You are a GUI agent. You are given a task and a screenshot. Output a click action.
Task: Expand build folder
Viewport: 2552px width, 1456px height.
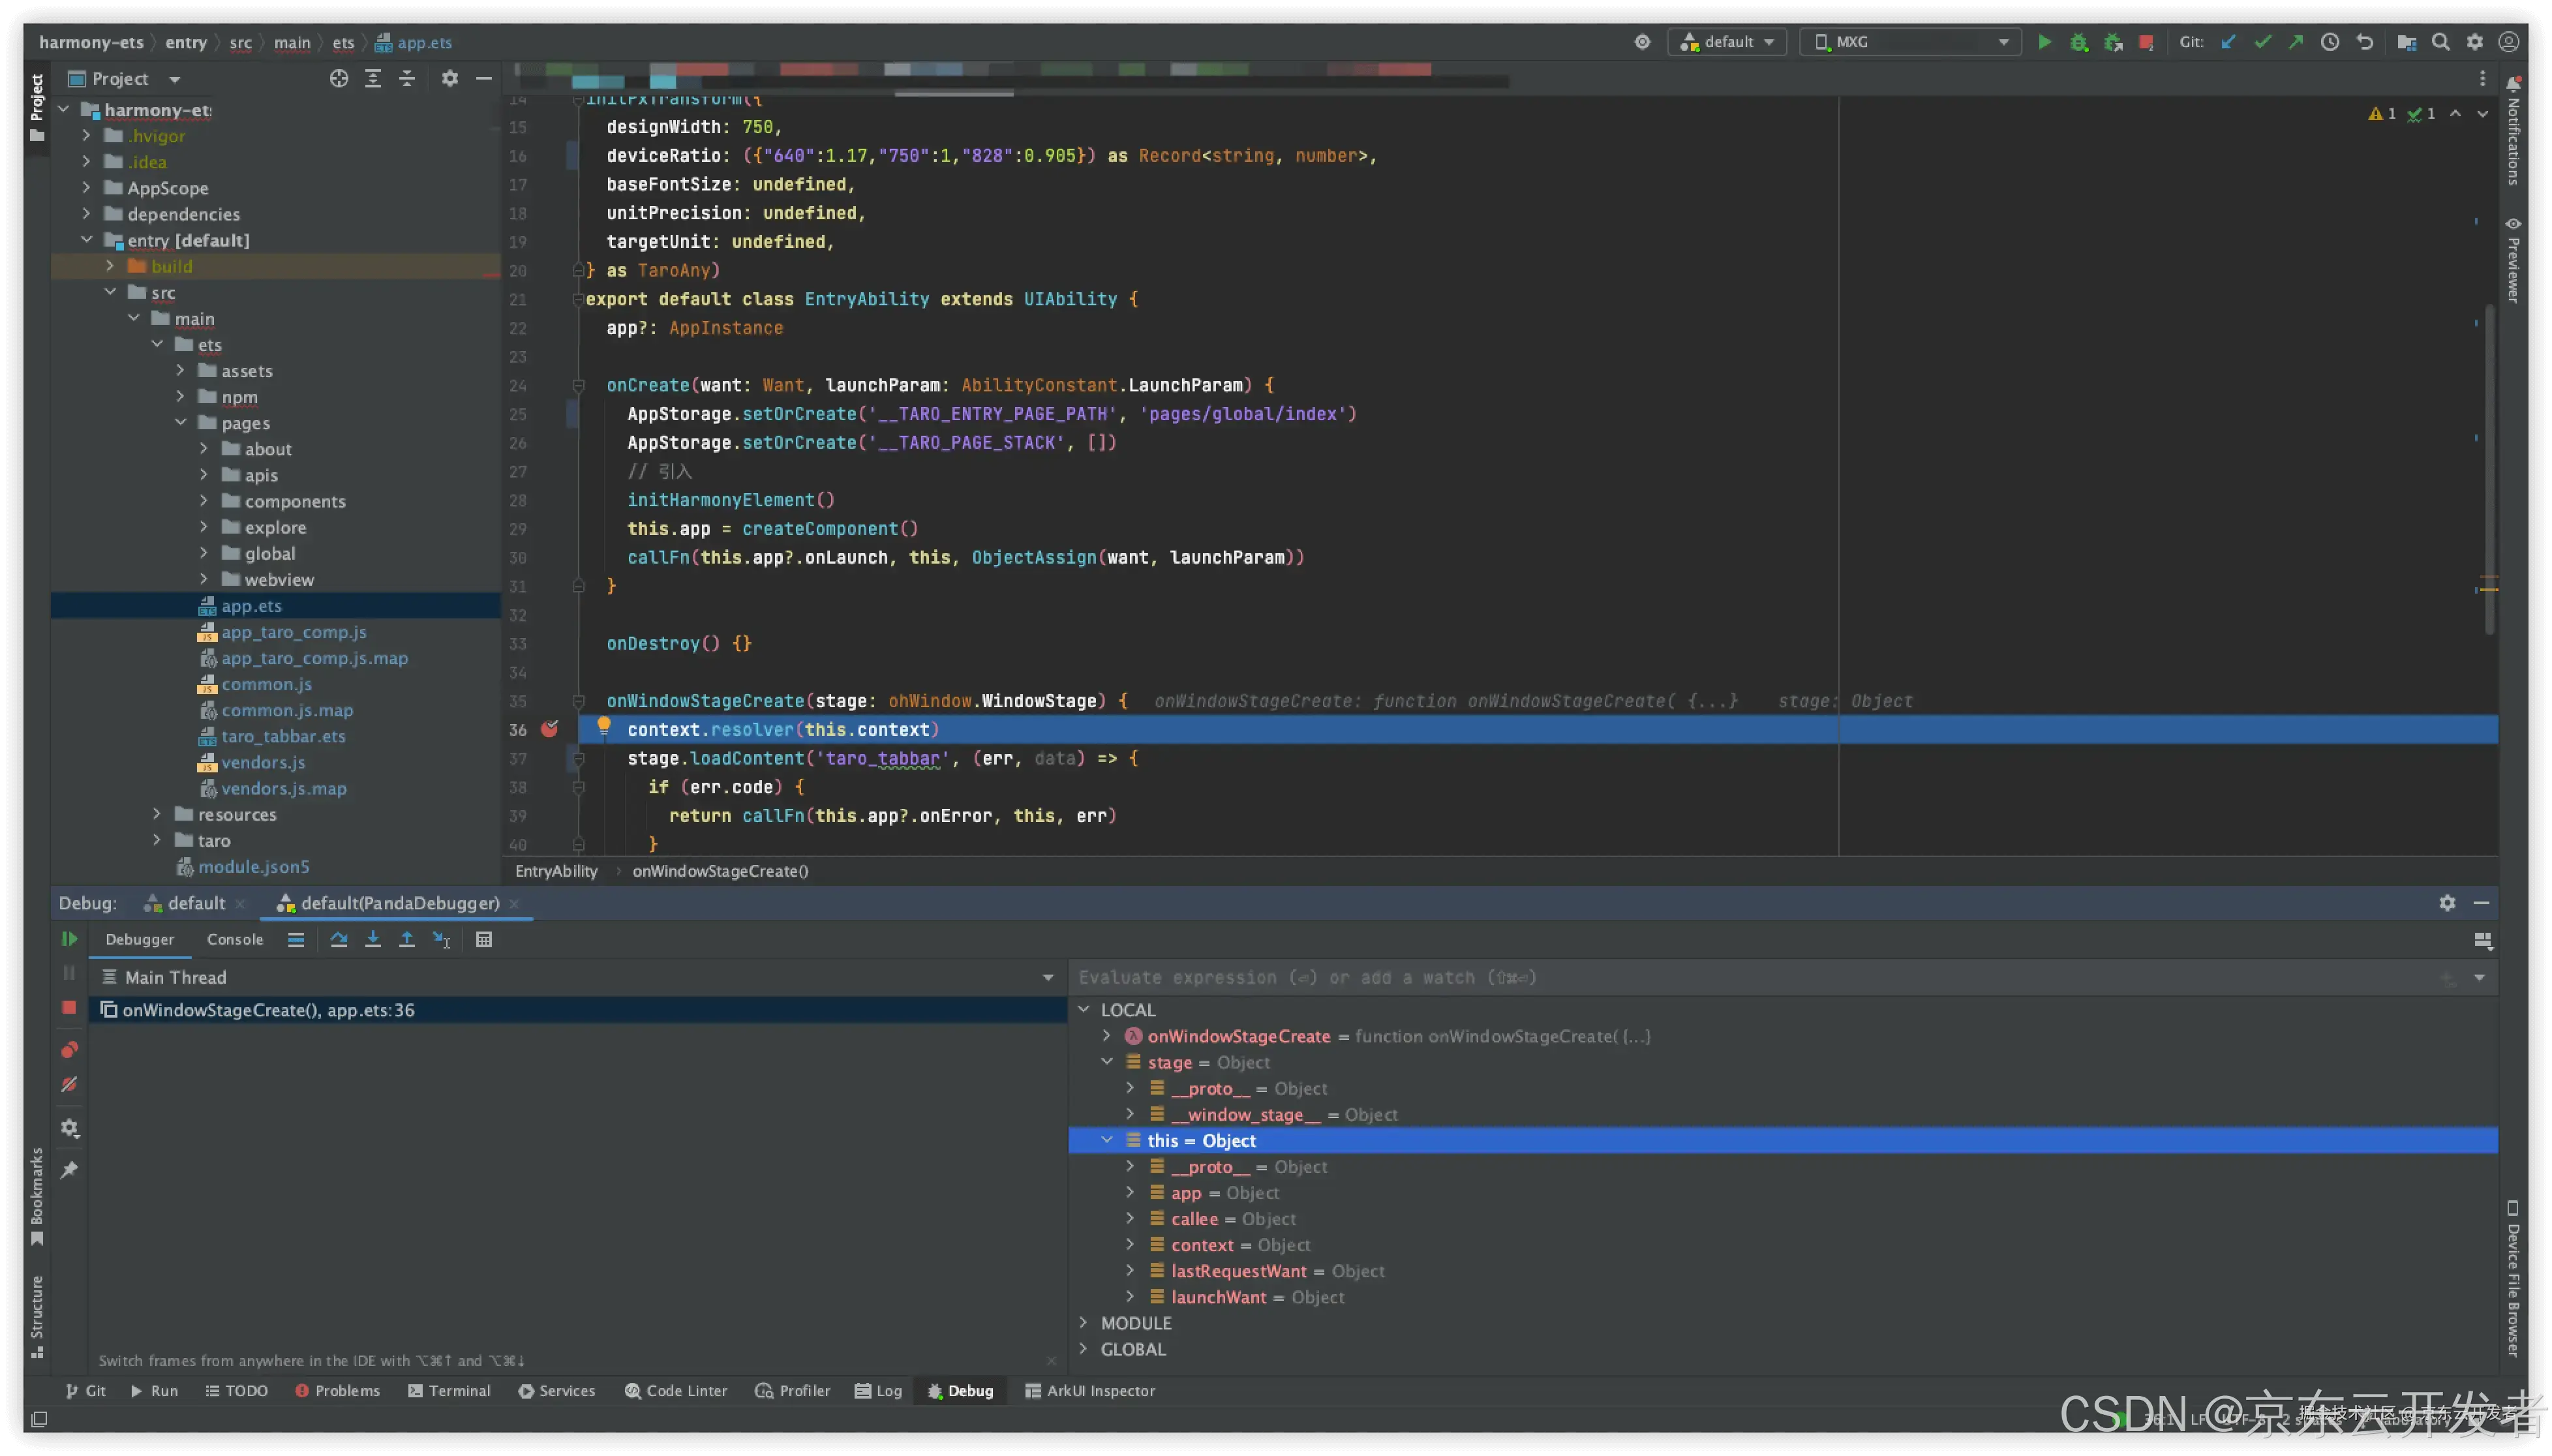click(x=110, y=265)
